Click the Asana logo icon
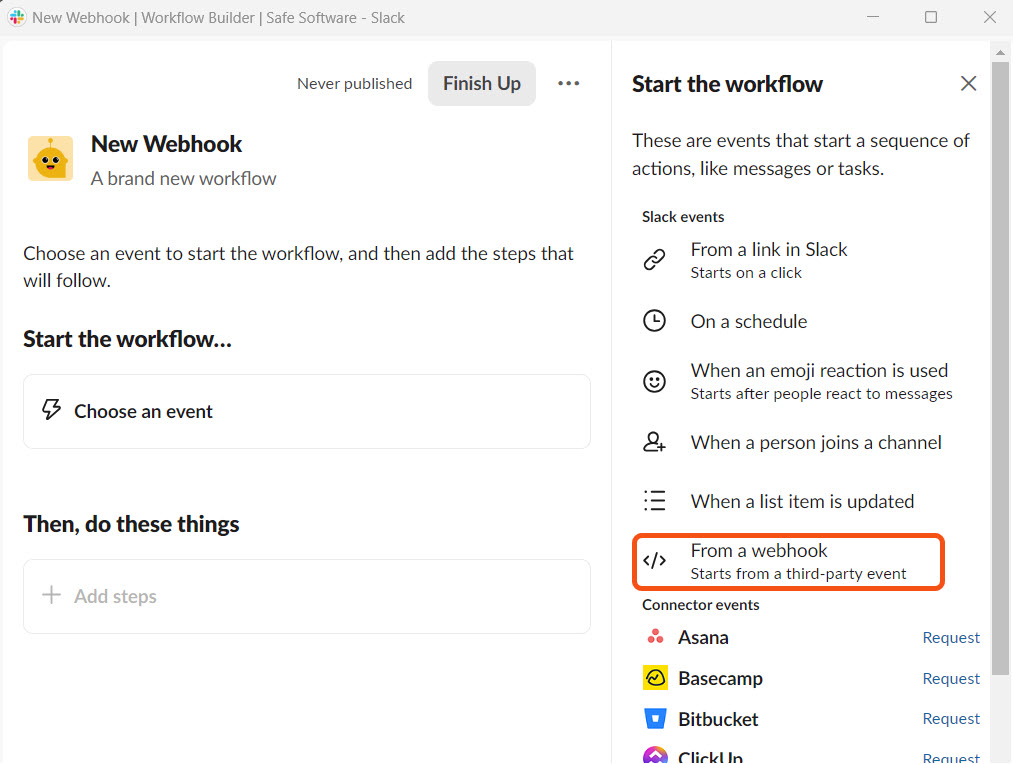 (x=655, y=637)
